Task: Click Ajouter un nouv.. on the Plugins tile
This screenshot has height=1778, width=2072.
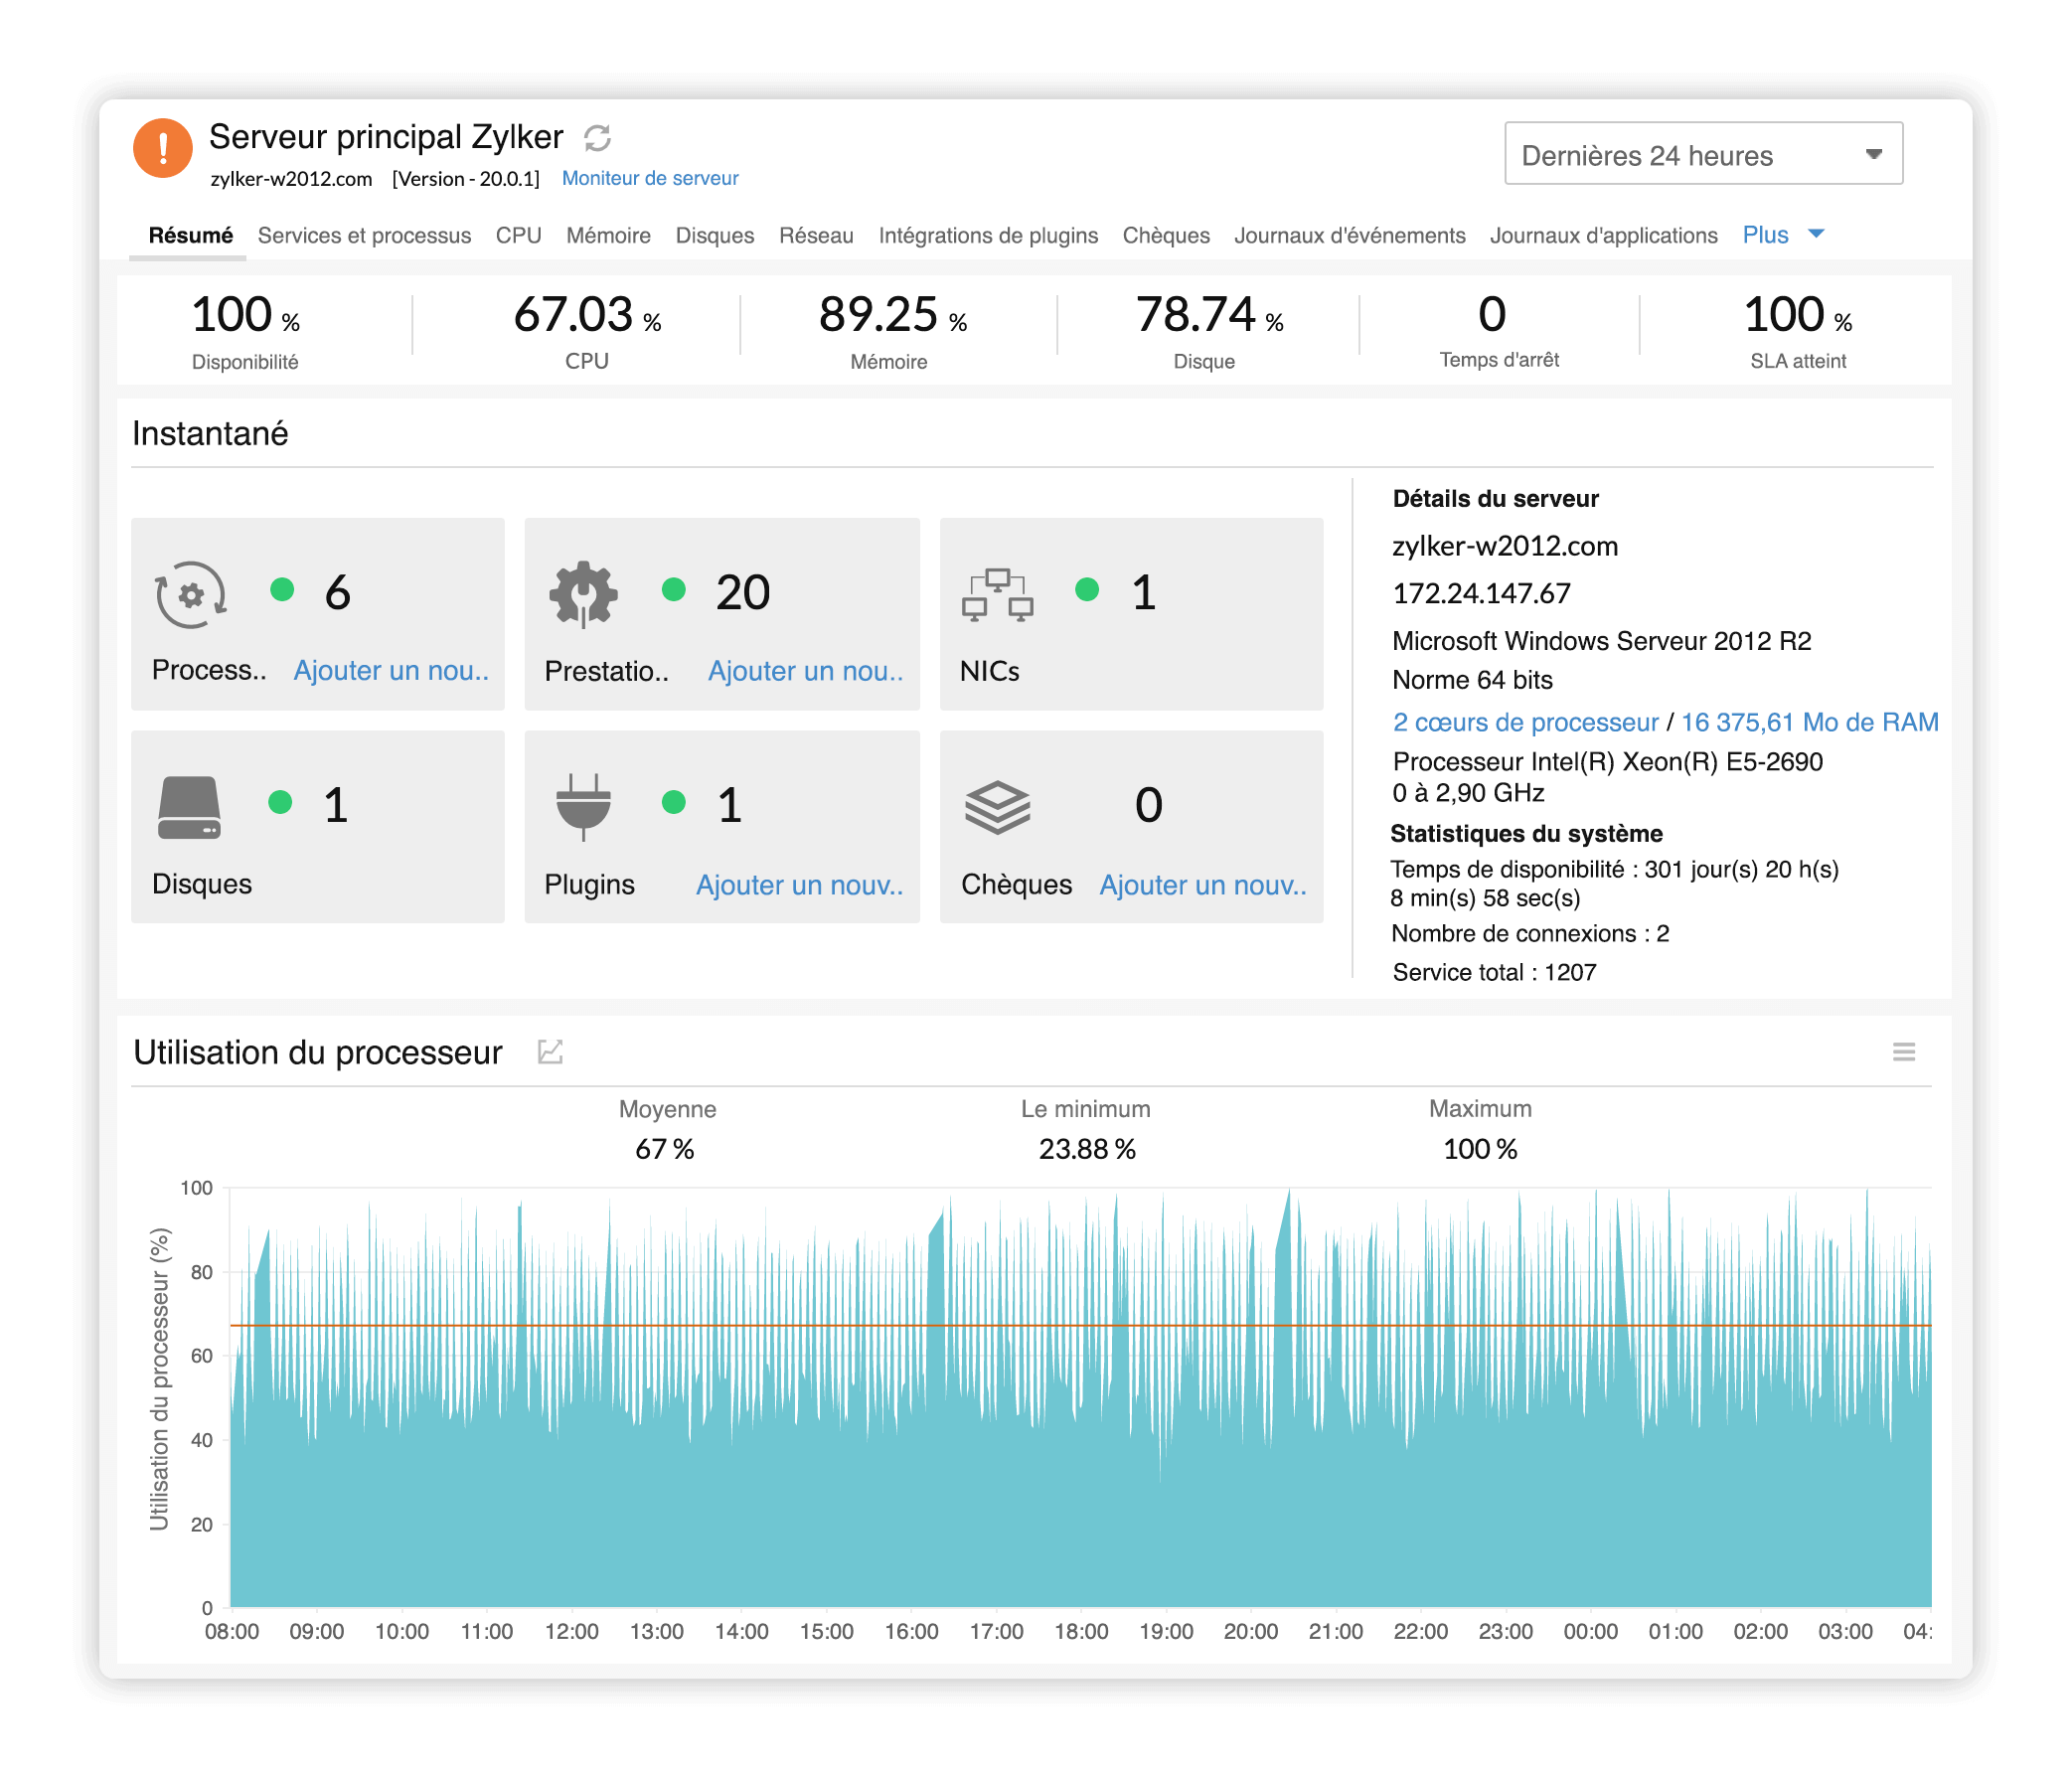Action: pyautogui.click(x=799, y=884)
